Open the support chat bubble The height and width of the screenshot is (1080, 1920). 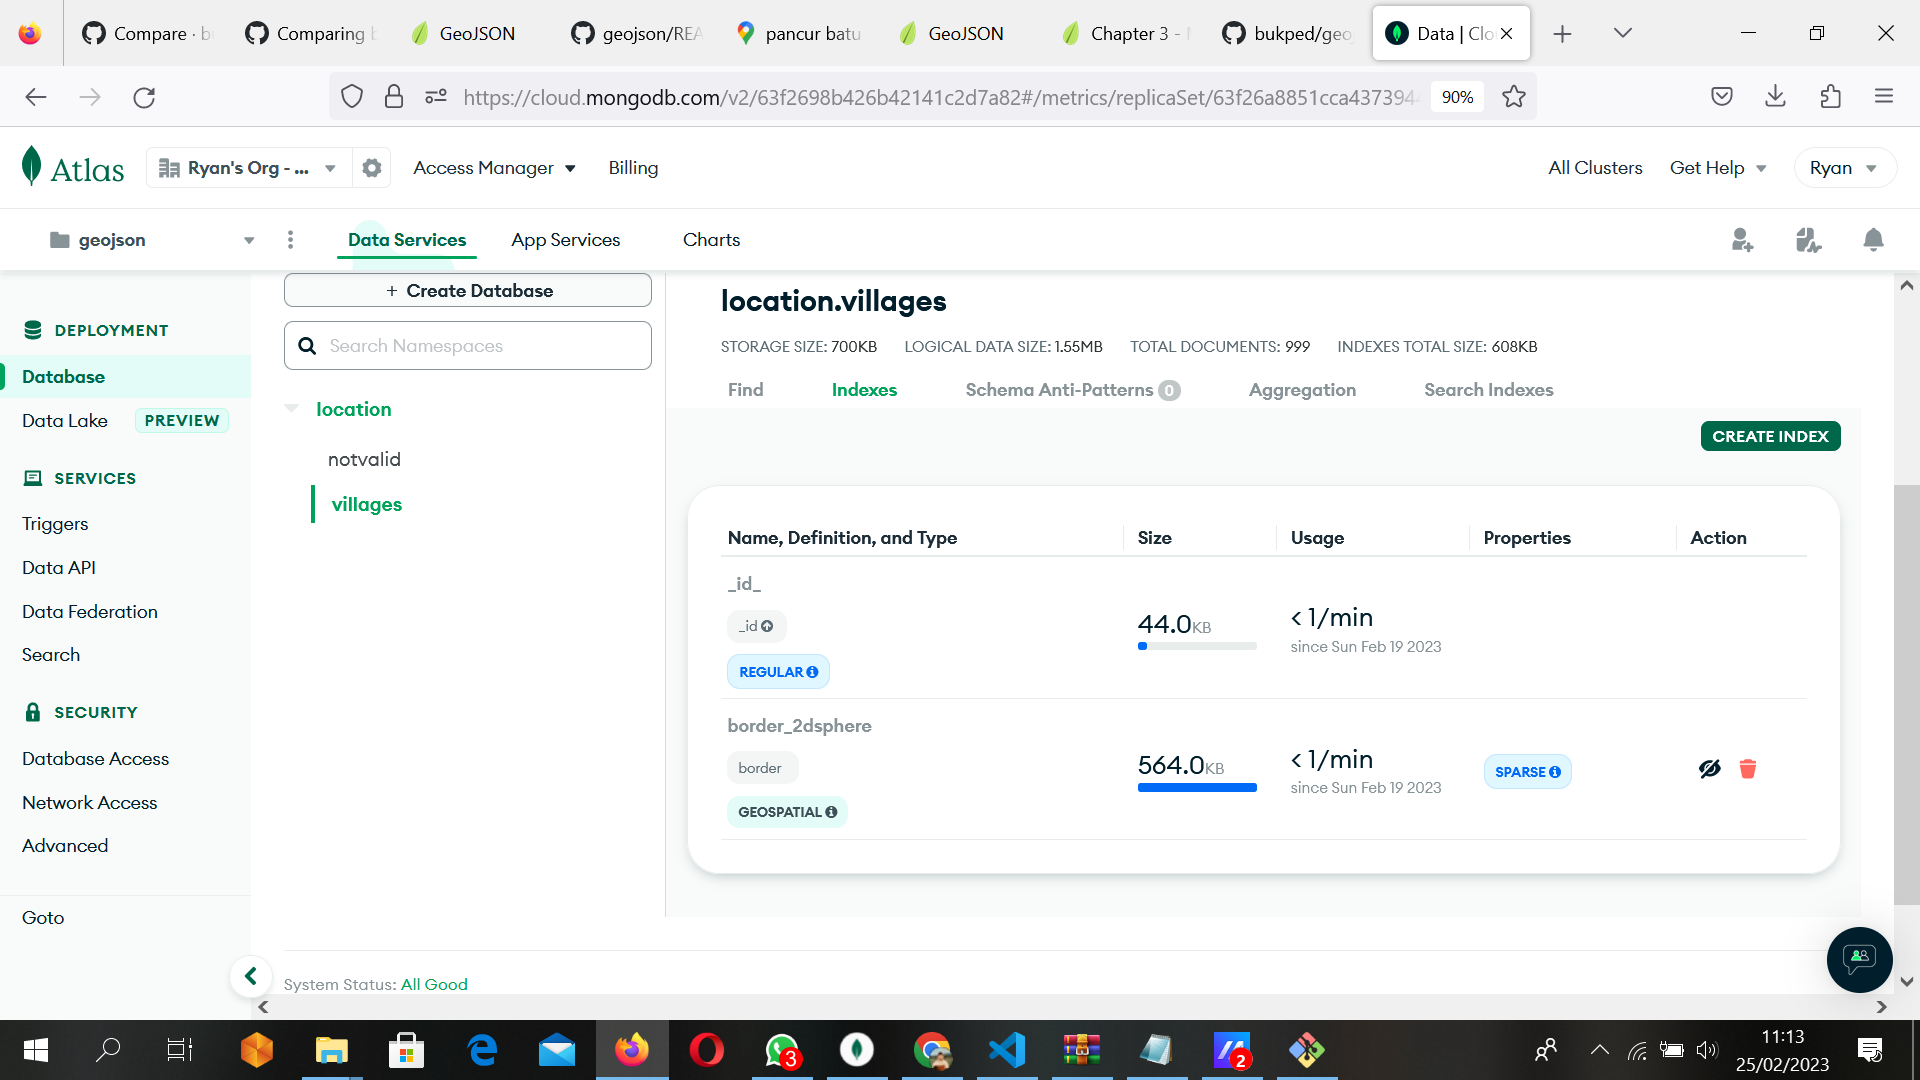pos(1859,959)
